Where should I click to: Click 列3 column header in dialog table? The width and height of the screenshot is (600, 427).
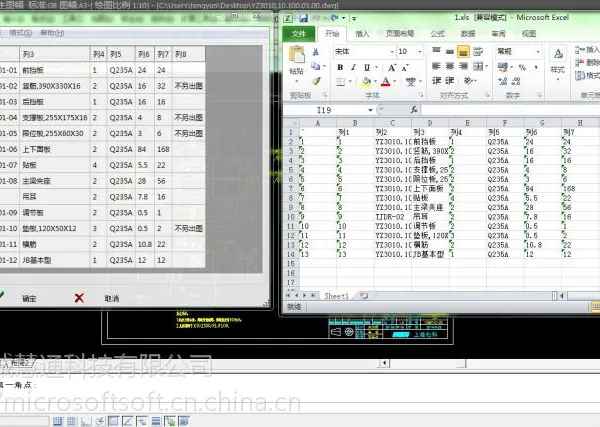[x=54, y=54]
